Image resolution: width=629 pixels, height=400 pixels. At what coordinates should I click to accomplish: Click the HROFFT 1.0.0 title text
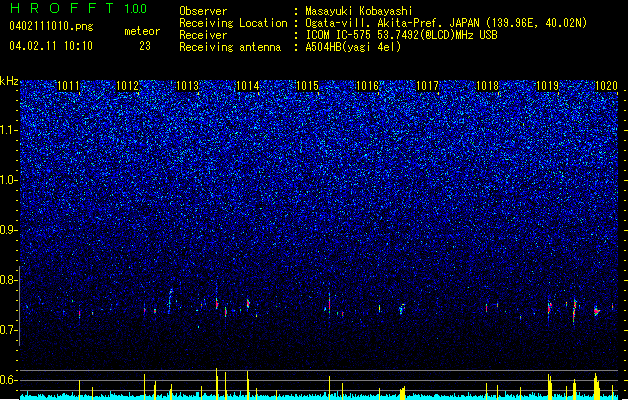78,8
